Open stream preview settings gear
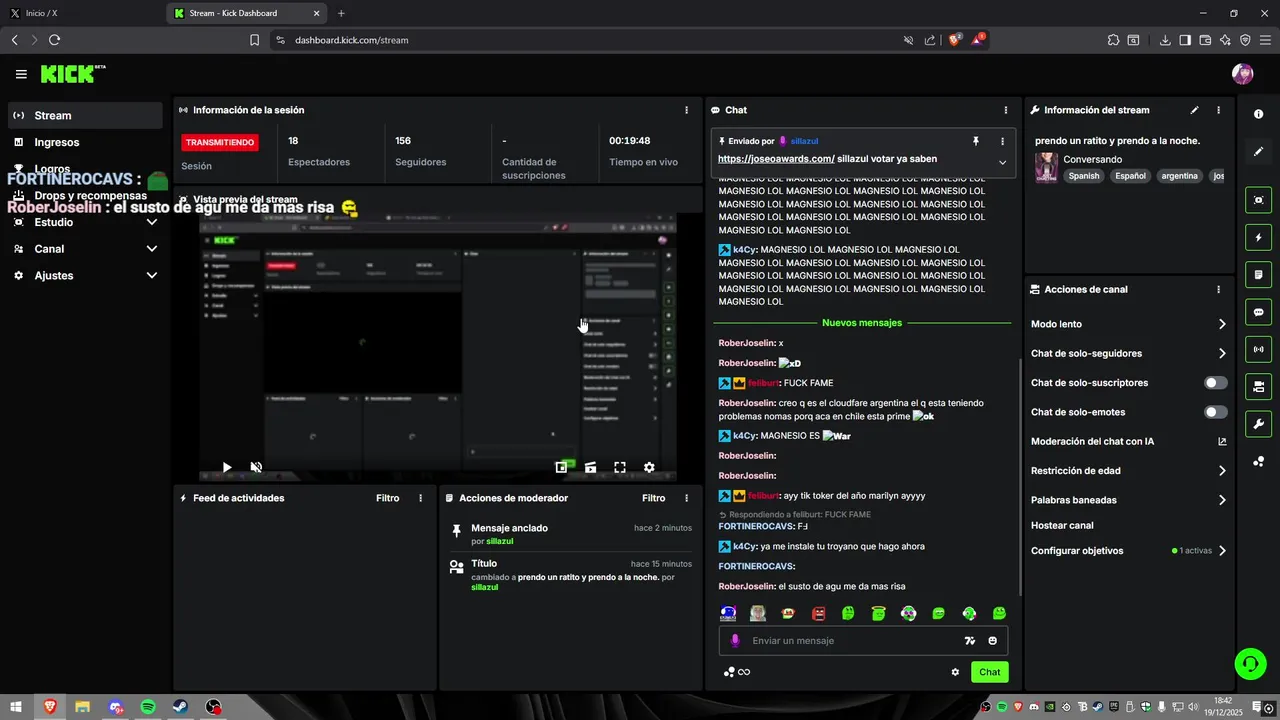The height and width of the screenshot is (720, 1280). click(649, 467)
